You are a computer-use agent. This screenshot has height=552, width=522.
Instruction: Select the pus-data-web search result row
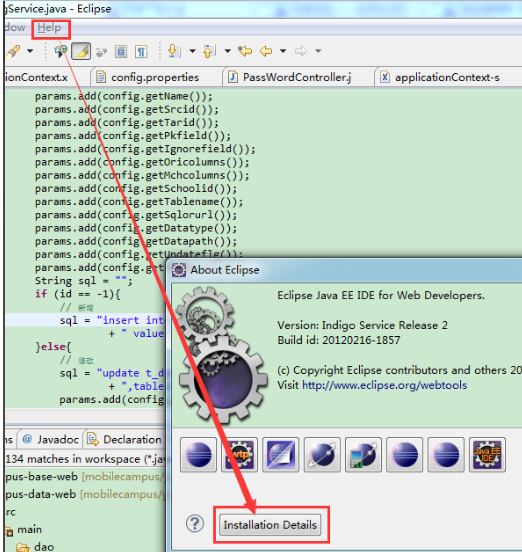point(85,494)
